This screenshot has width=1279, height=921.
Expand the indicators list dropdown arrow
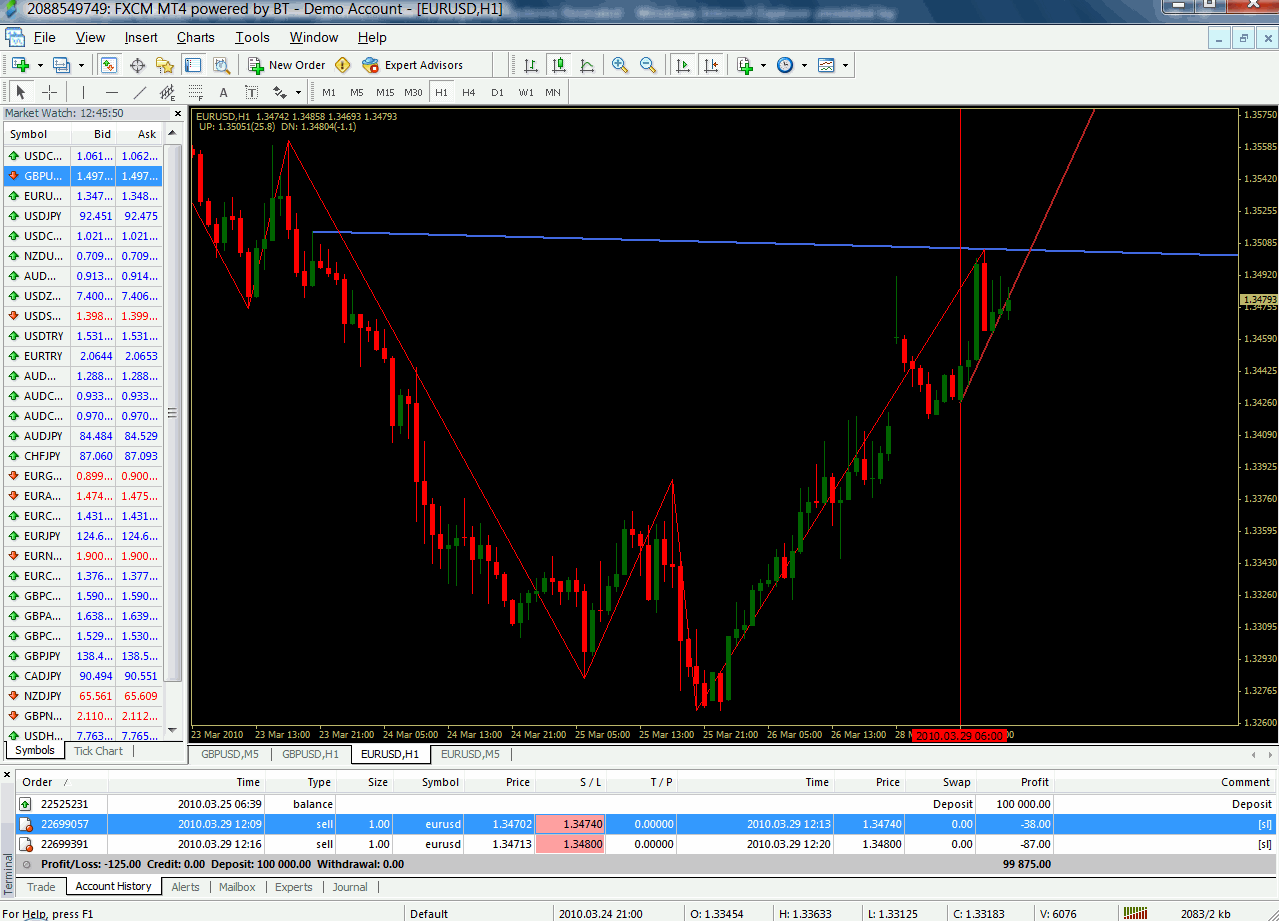pyautogui.click(x=763, y=65)
